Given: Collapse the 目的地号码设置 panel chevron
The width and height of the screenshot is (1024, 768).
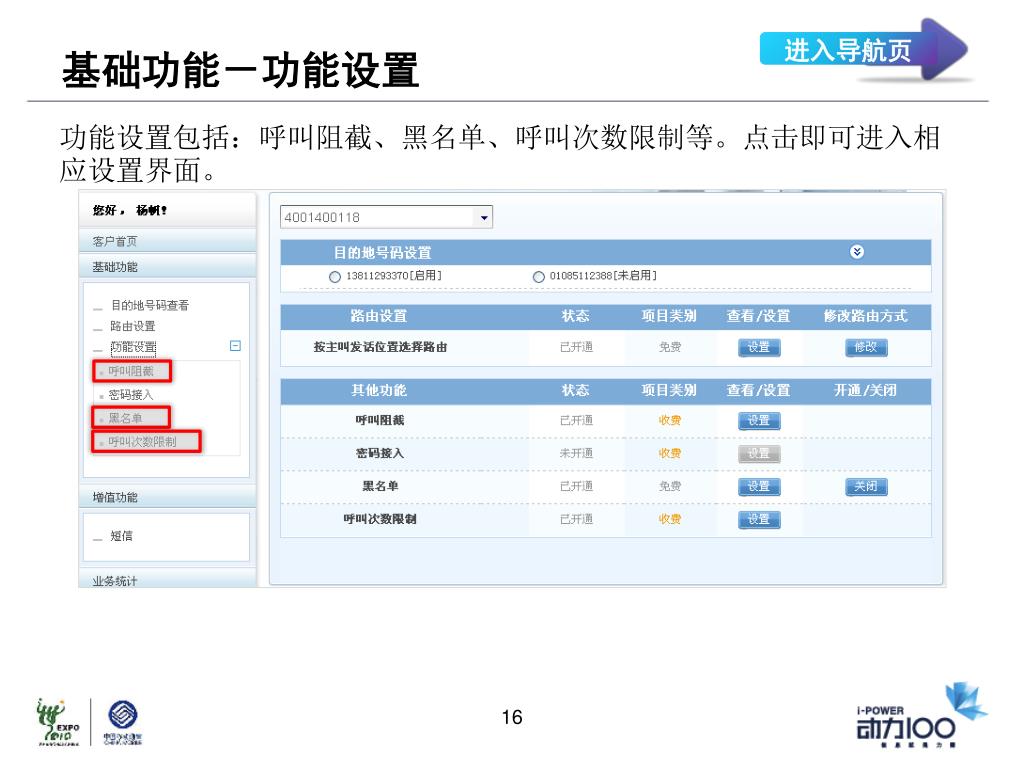Looking at the screenshot, I should click(857, 252).
